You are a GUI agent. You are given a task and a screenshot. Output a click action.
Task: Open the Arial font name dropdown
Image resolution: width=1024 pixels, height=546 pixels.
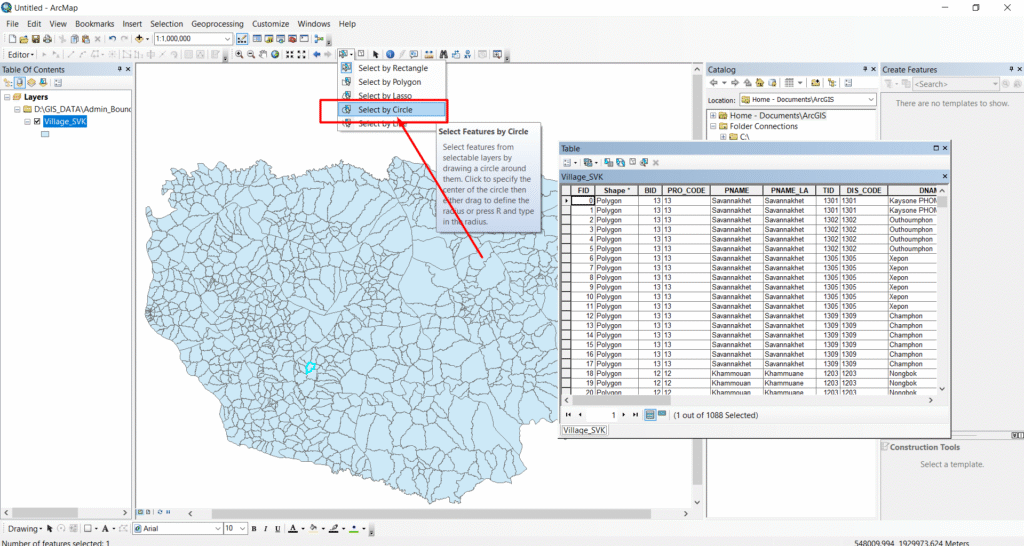(217, 529)
